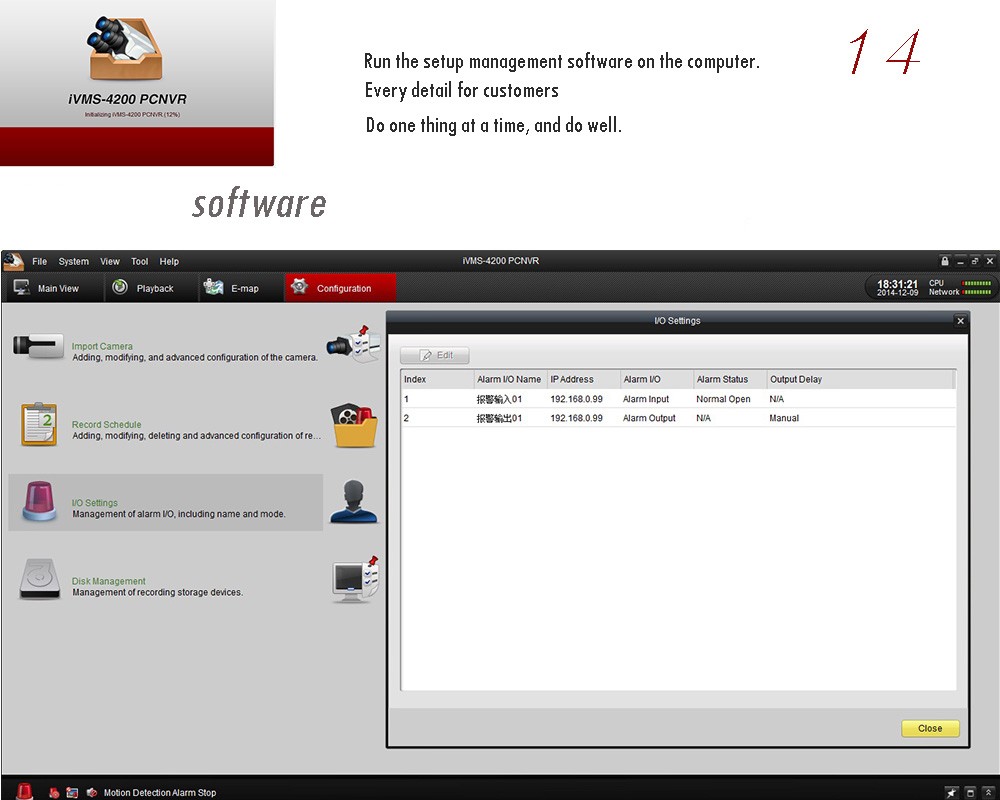Open the film reel folder icon
This screenshot has width=1000, height=800.
tap(354, 425)
